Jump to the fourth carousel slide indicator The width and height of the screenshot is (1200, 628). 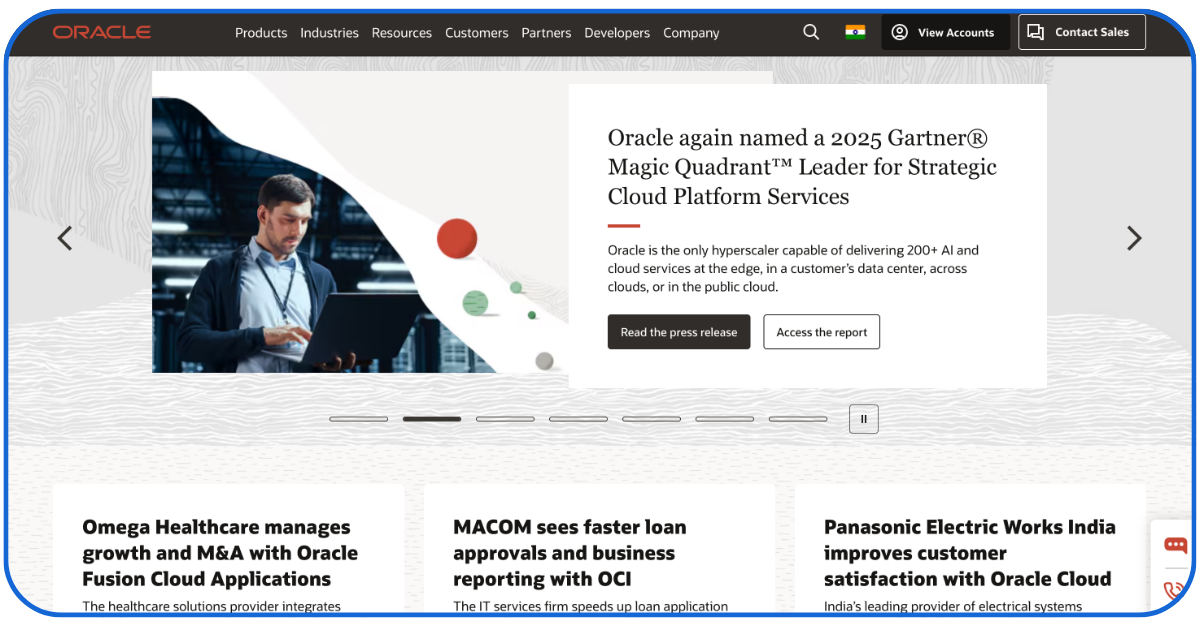pos(578,419)
